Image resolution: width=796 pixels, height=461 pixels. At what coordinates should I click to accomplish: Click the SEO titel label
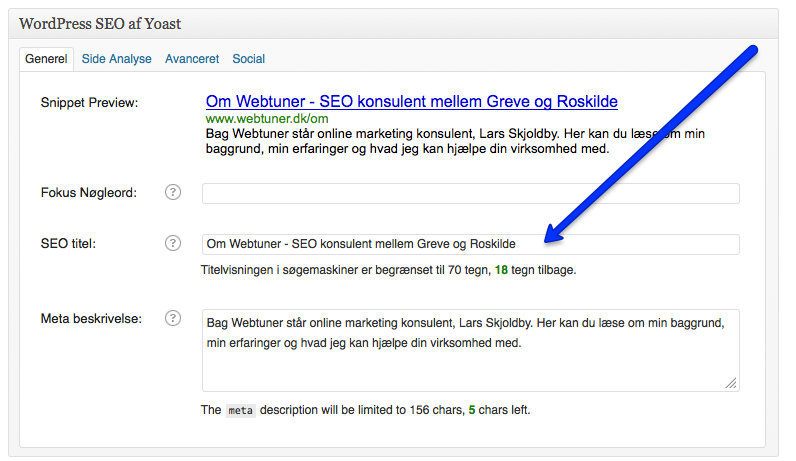pyautogui.click(x=68, y=244)
